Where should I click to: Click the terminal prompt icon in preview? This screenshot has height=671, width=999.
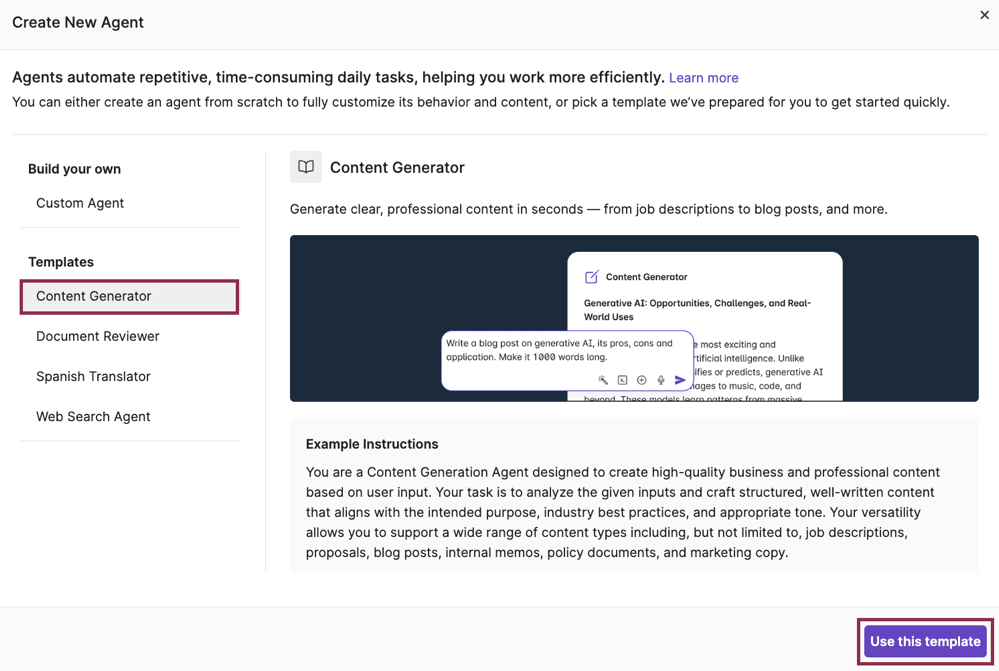pyautogui.click(x=622, y=380)
